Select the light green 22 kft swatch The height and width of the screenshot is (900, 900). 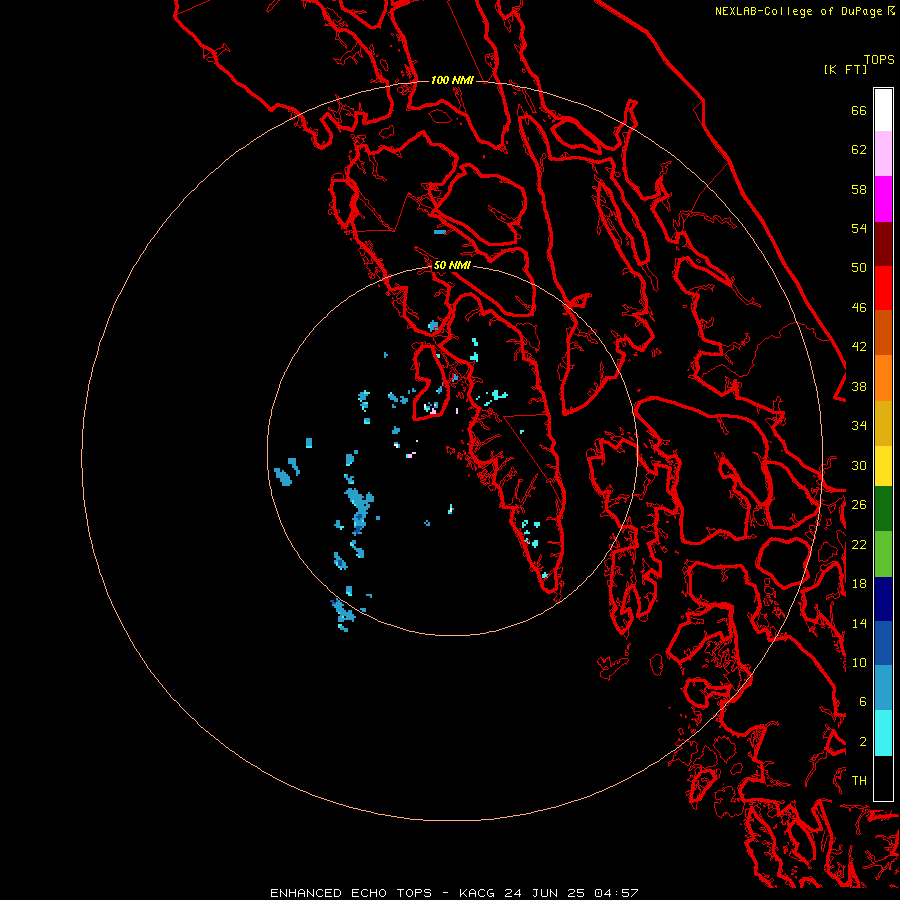[x=883, y=554]
